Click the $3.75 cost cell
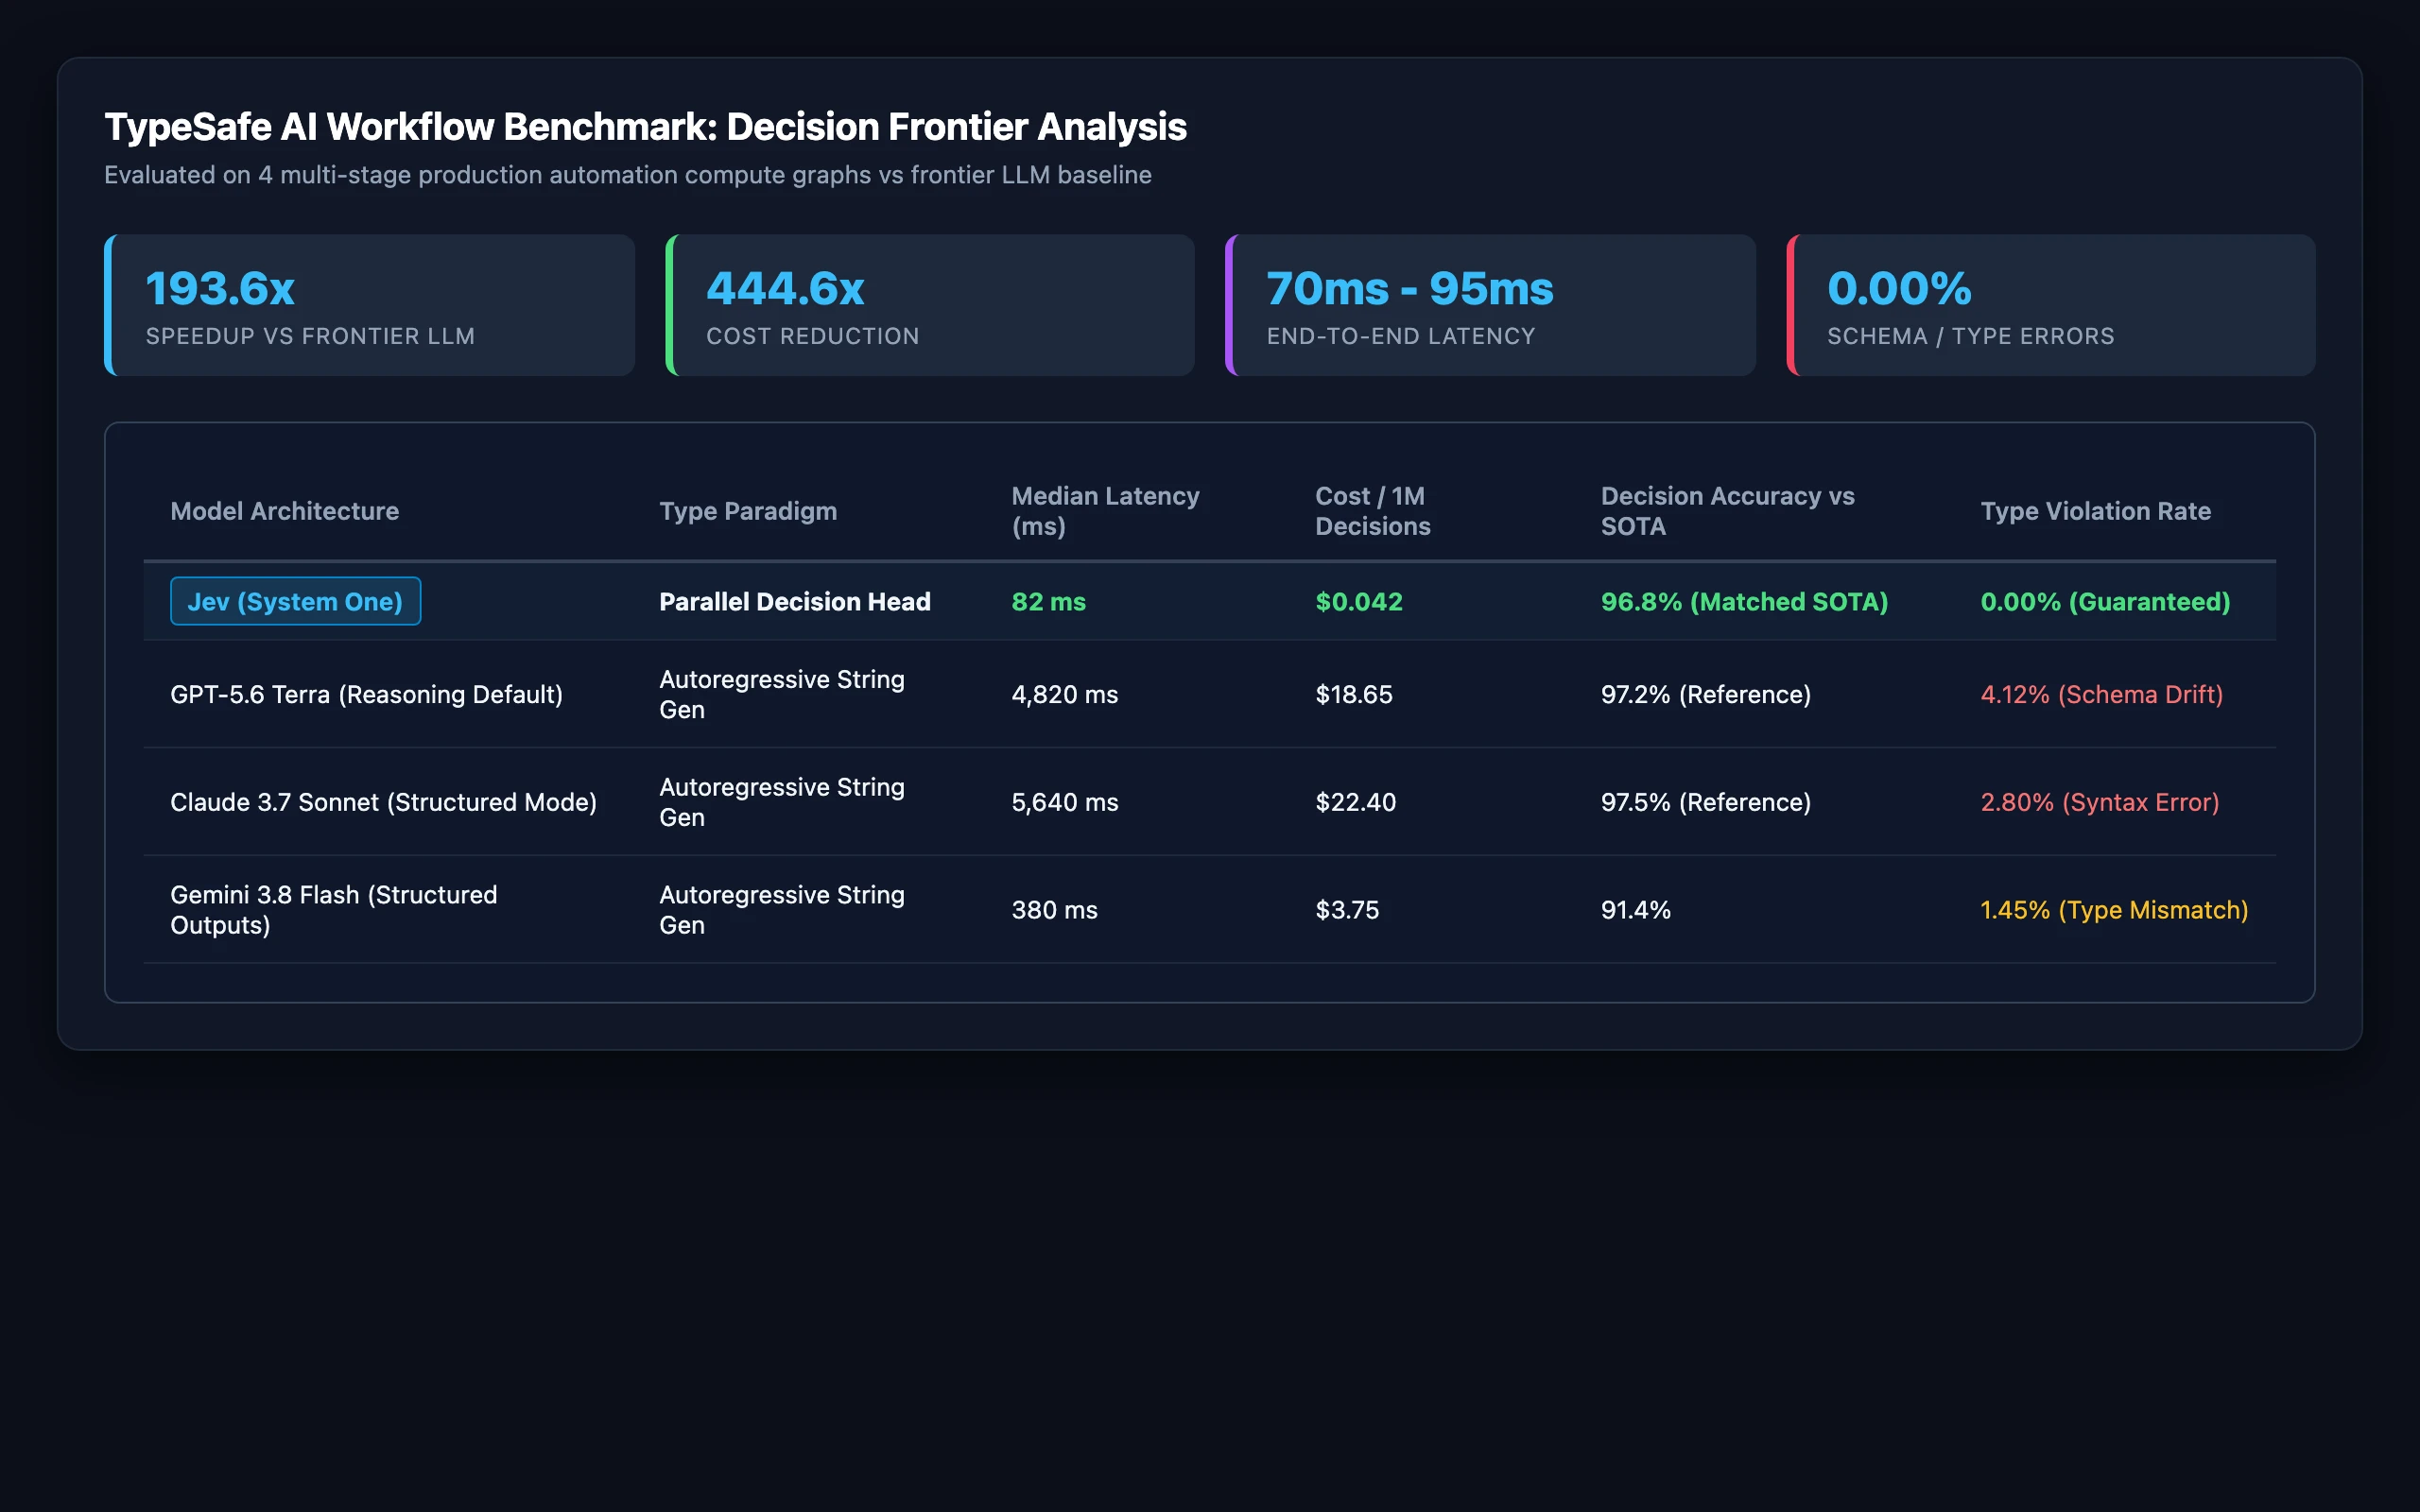This screenshot has height=1512, width=2420. click(1346, 910)
